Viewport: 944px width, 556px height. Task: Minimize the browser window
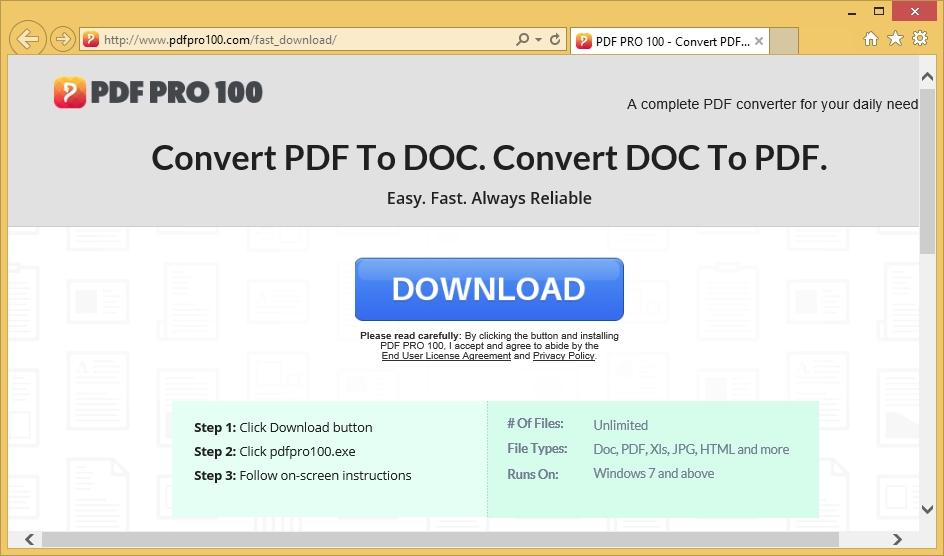pos(852,12)
